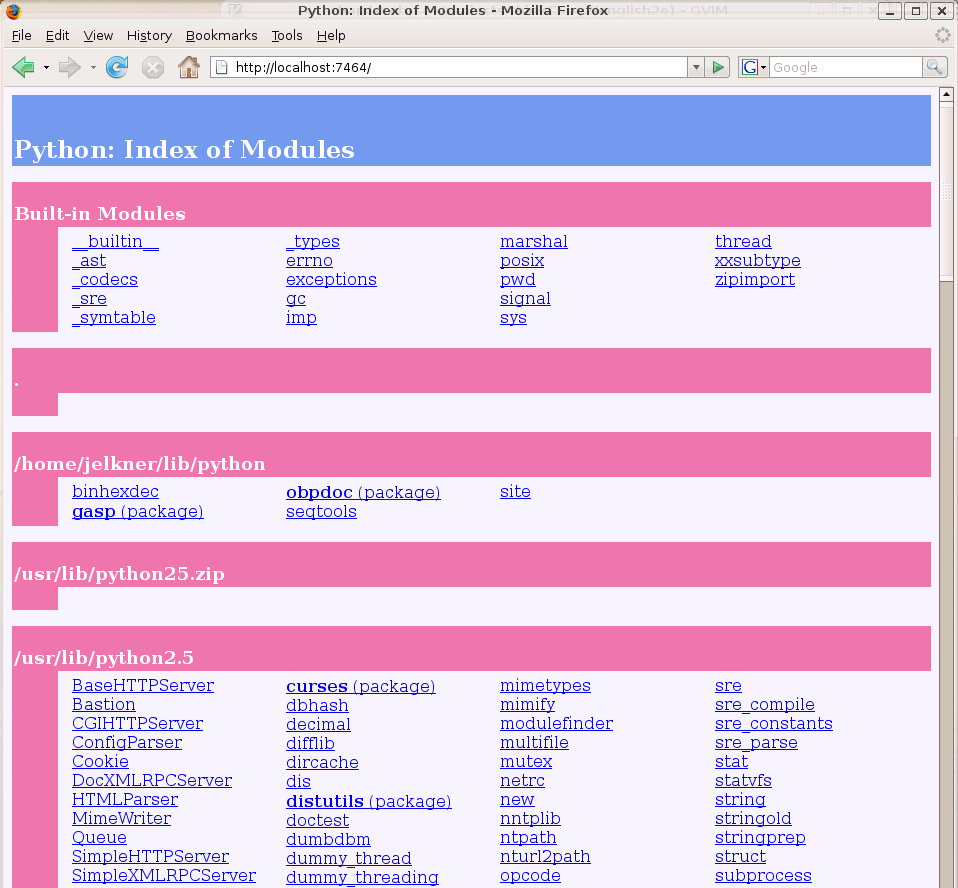Focus the Google search input field
The image size is (958, 888).
(845, 67)
